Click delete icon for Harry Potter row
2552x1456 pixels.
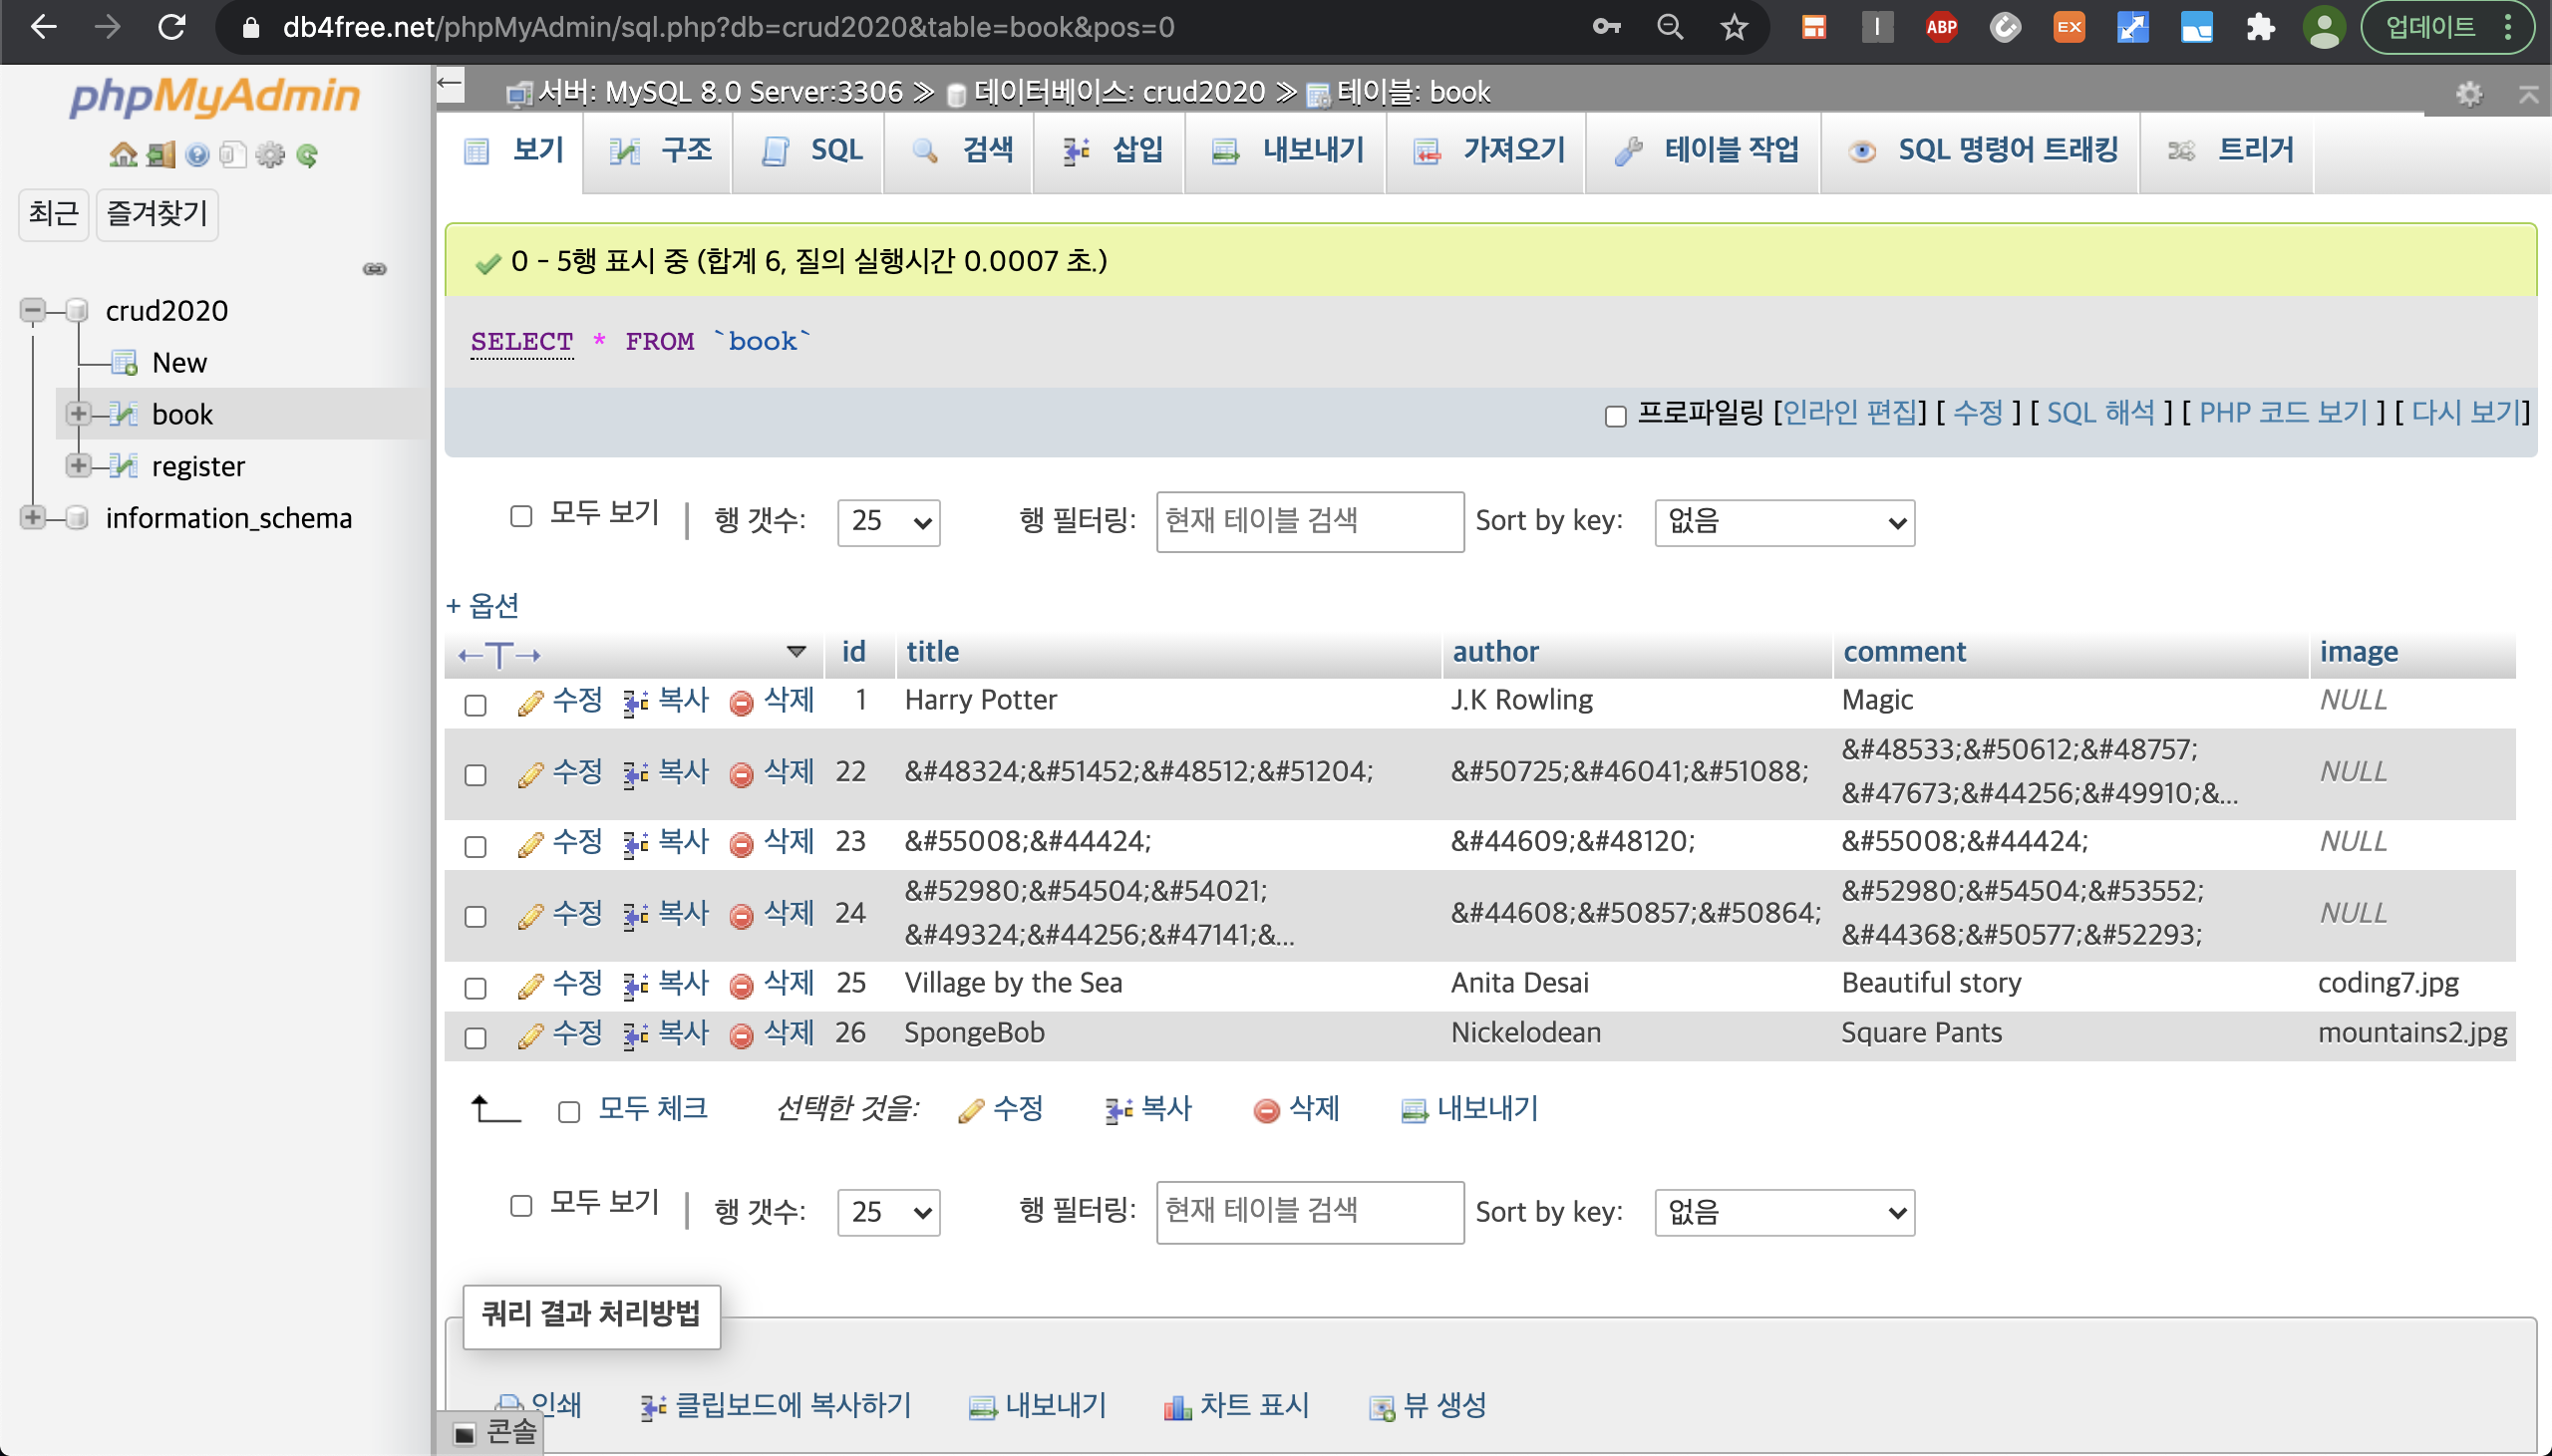tap(741, 703)
